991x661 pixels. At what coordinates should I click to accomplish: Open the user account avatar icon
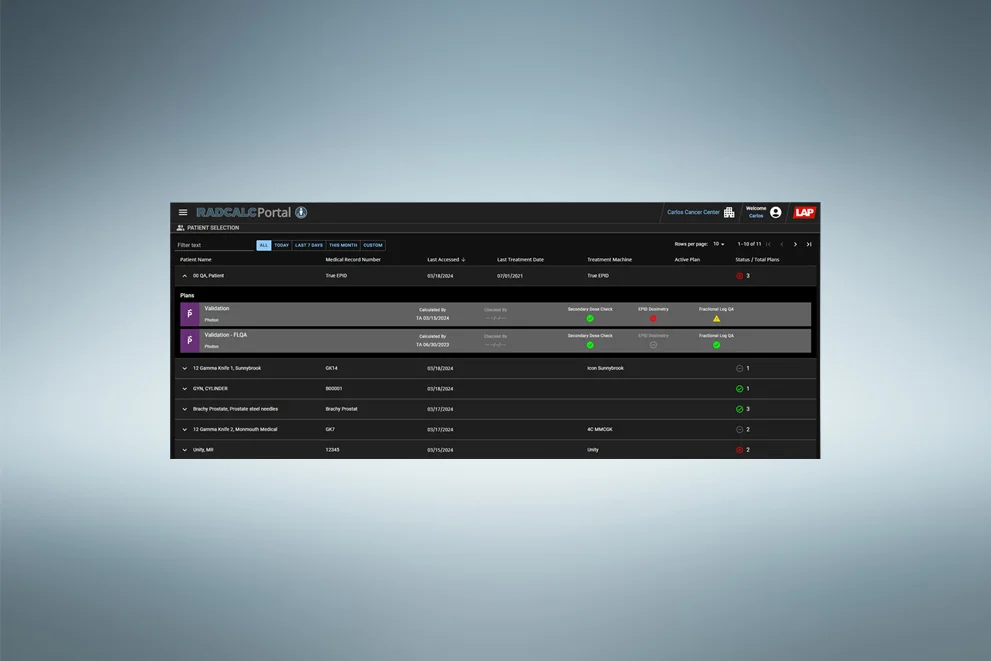pos(776,212)
